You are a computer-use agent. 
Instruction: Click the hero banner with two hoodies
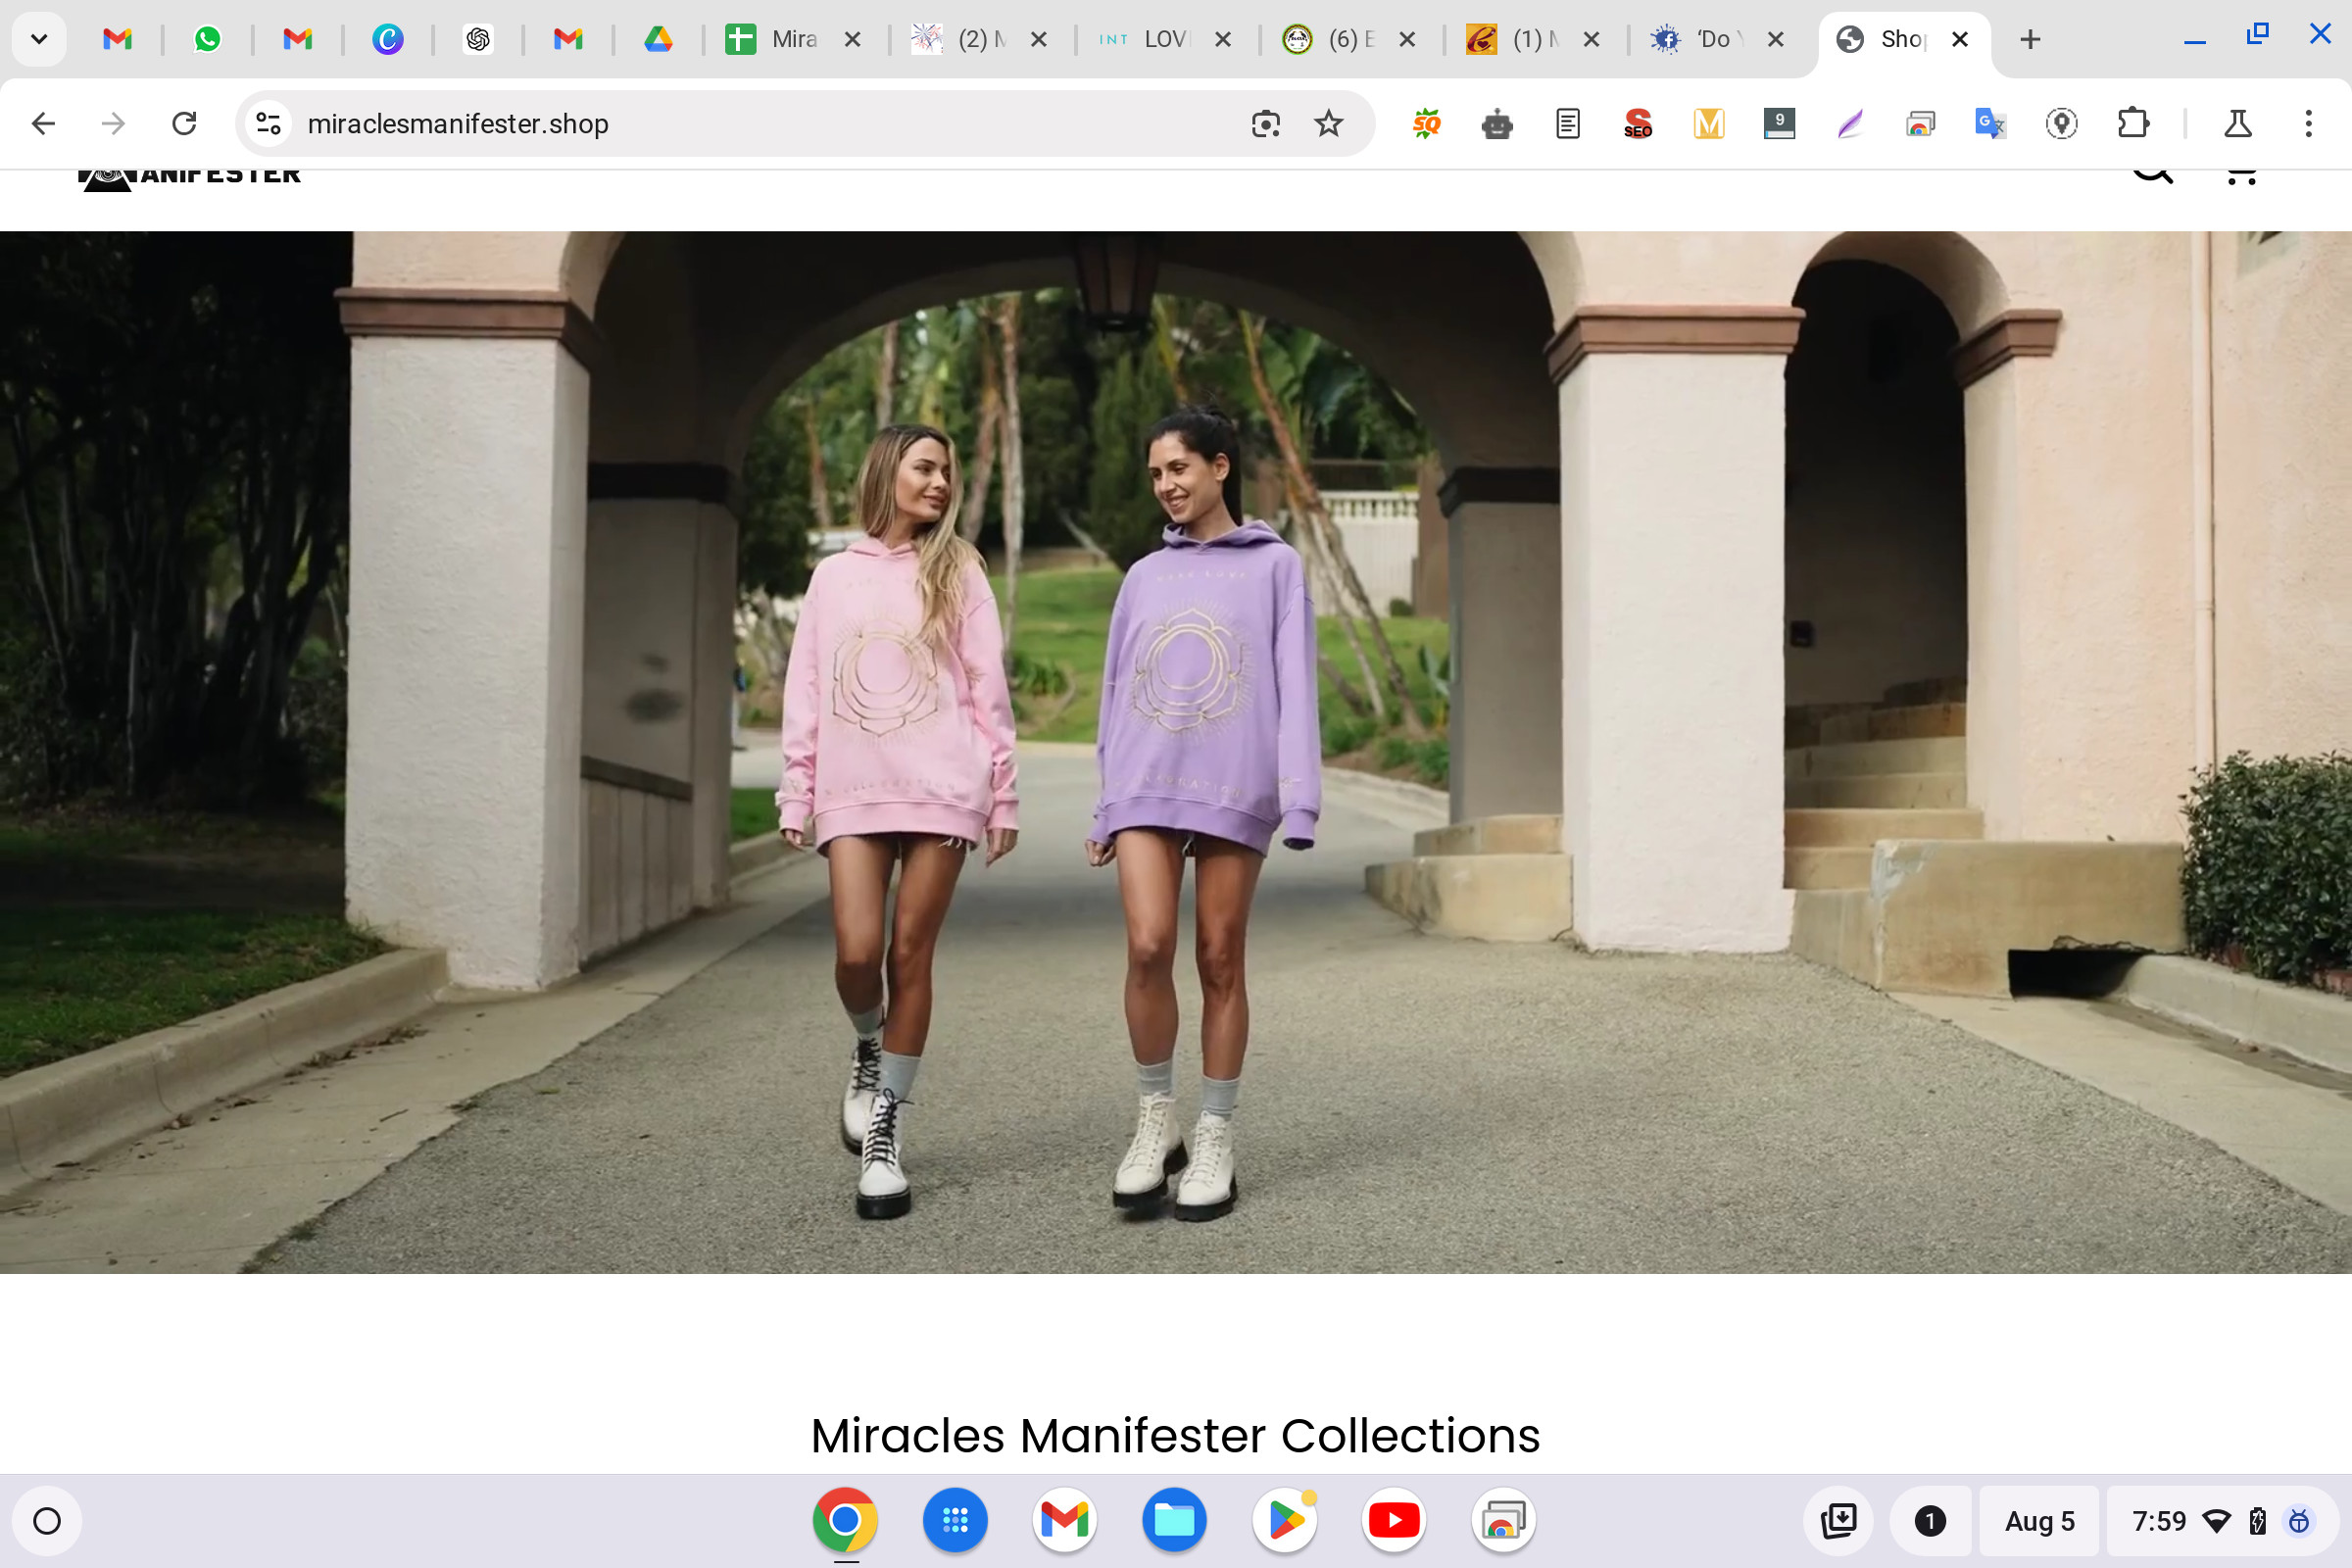pos(1176,752)
